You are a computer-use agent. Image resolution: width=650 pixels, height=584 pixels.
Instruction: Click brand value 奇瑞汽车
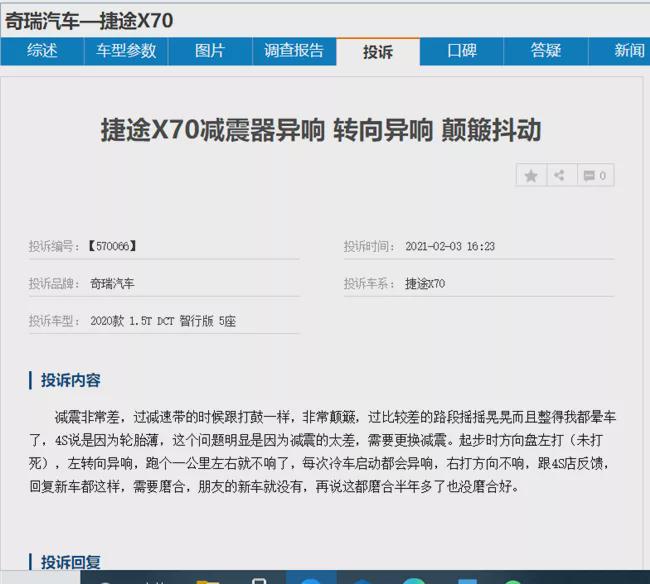(x=112, y=284)
